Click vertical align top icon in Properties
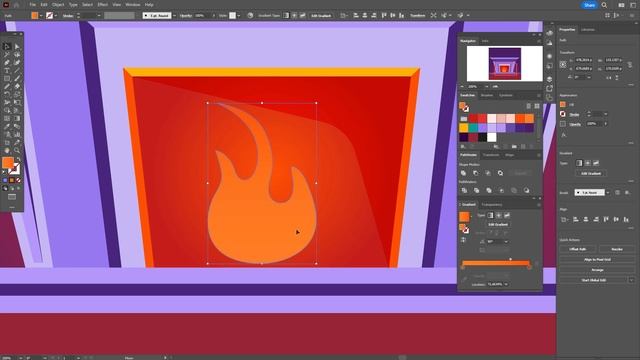 pos(606,220)
